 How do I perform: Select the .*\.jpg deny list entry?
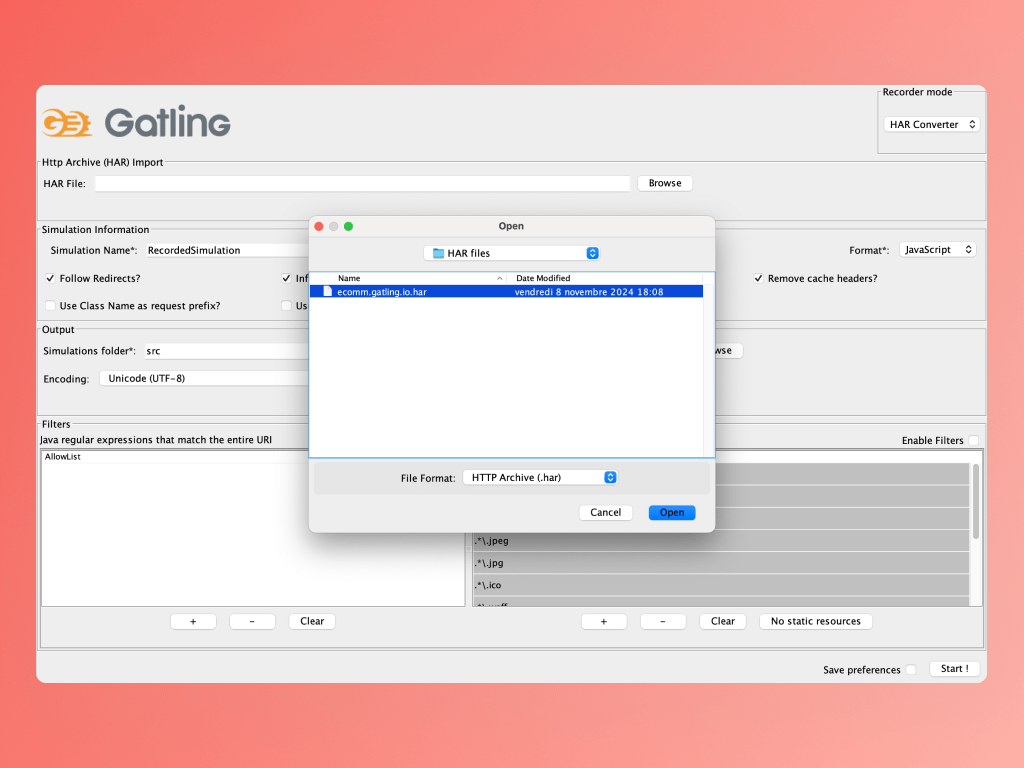(x=721, y=563)
